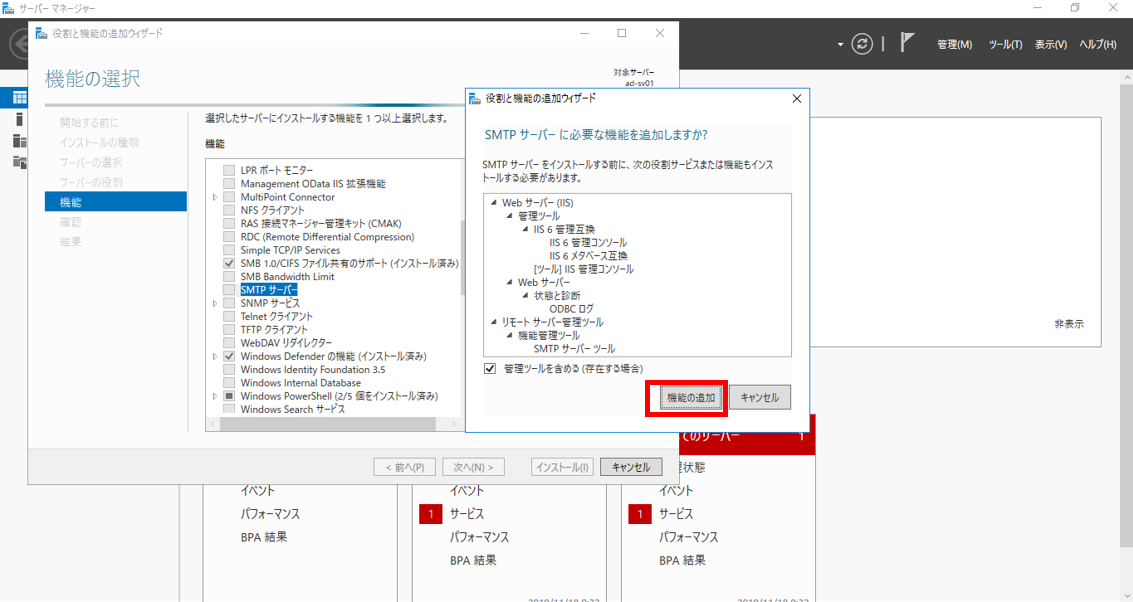Click BPA 結果 in the middle server tile
Viewport: 1133px width, 602px height.
[x=473, y=560]
